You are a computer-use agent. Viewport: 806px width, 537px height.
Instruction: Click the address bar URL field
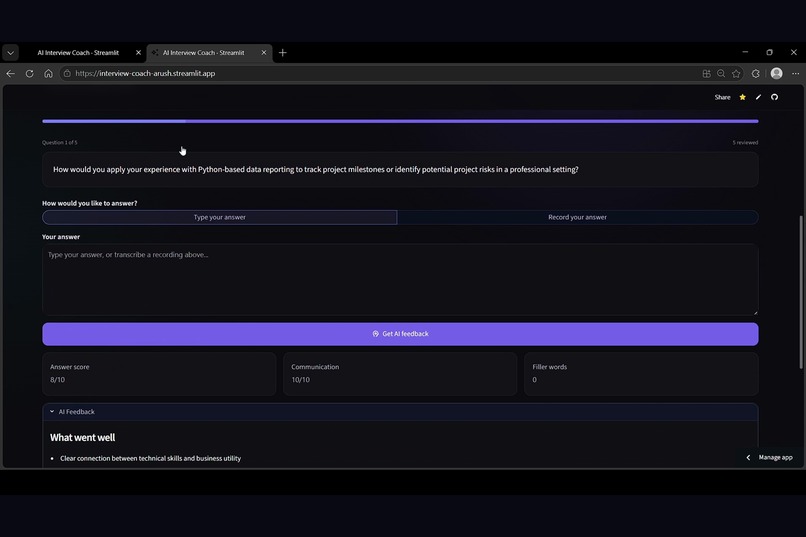click(380, 73)
